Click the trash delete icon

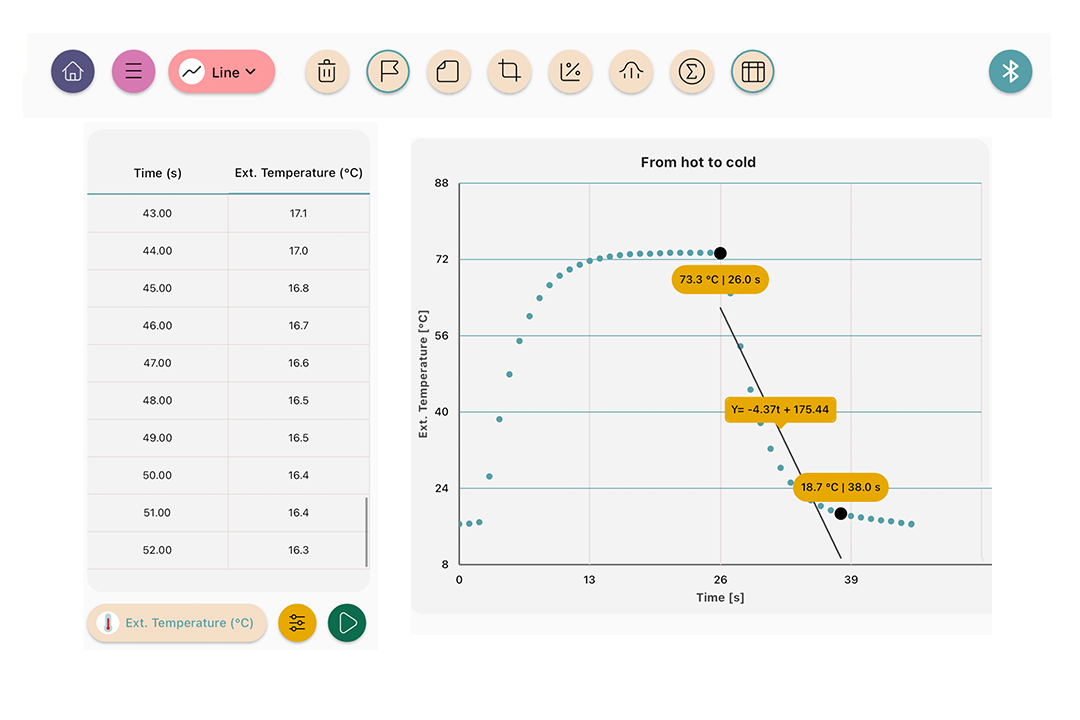pos(327,72)
